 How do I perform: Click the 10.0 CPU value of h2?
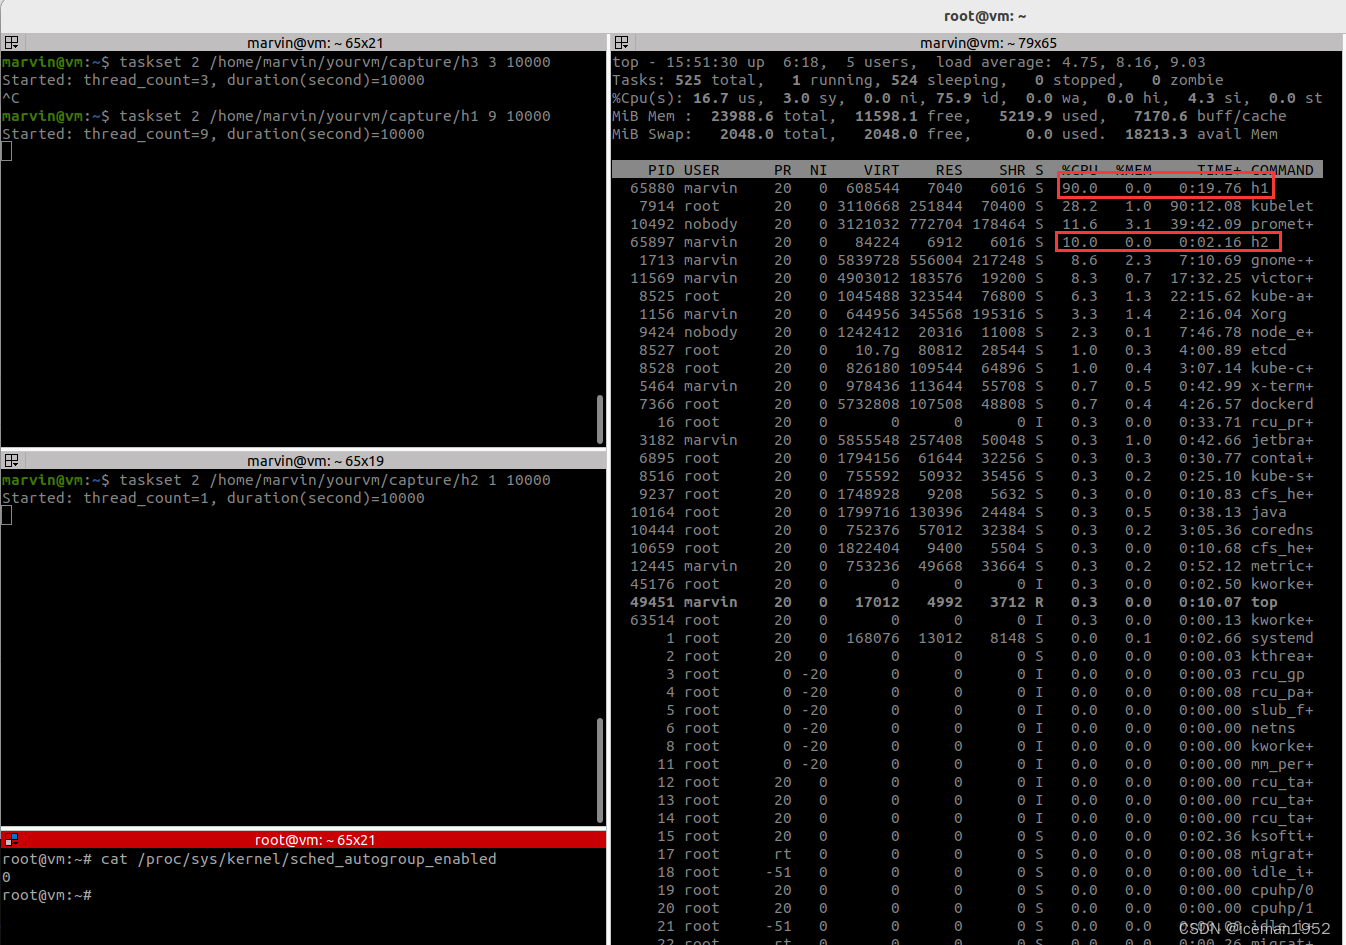[1080, 242]
